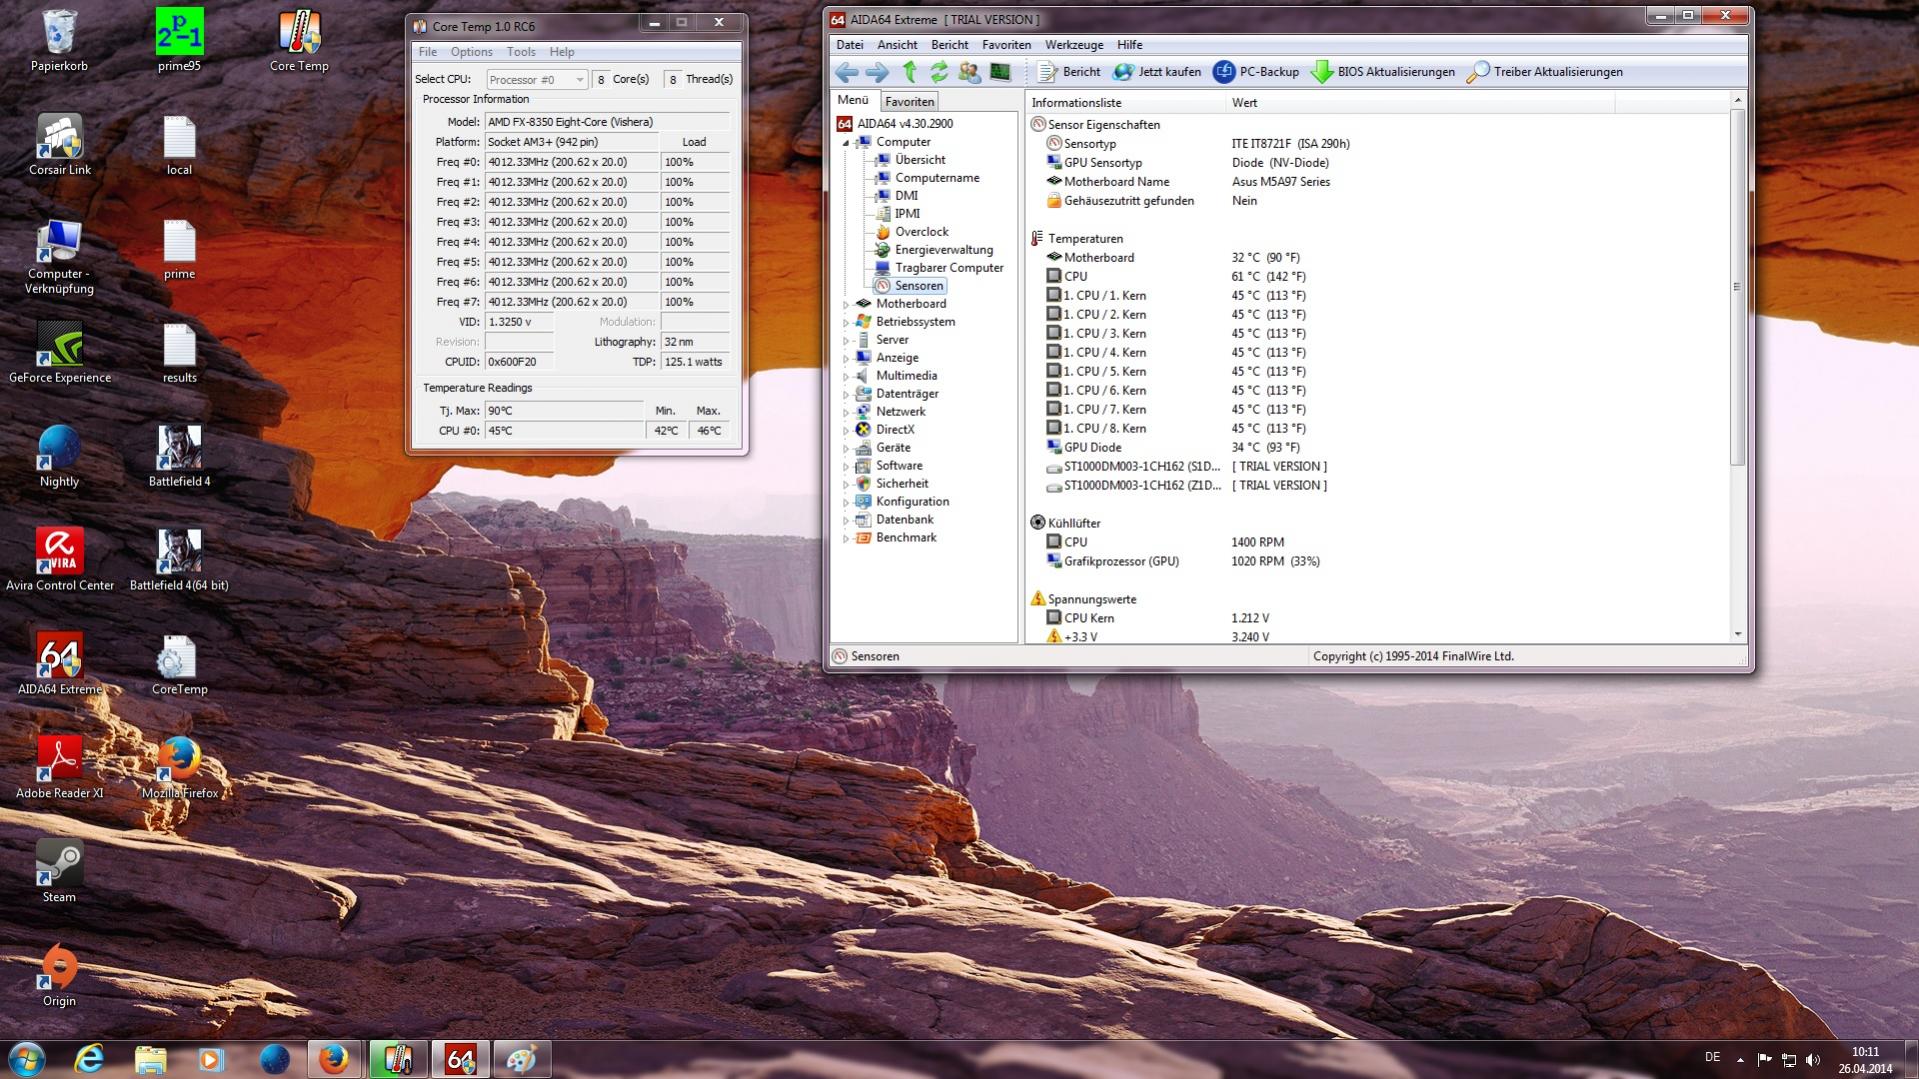Viewport: 1919px width, 1079px height.
Task: Click BIOS Aktualisierungen in the toolbar
Action: click(x=1383, y=72)
